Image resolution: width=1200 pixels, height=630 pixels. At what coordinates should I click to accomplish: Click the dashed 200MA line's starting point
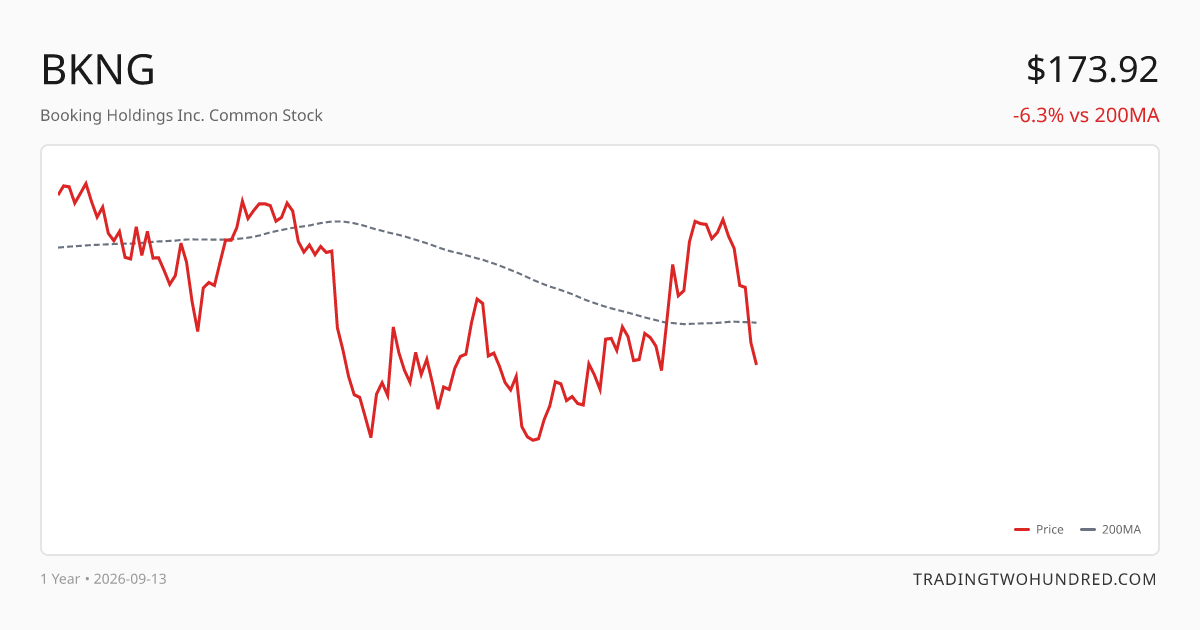click(x=59, y=247)
